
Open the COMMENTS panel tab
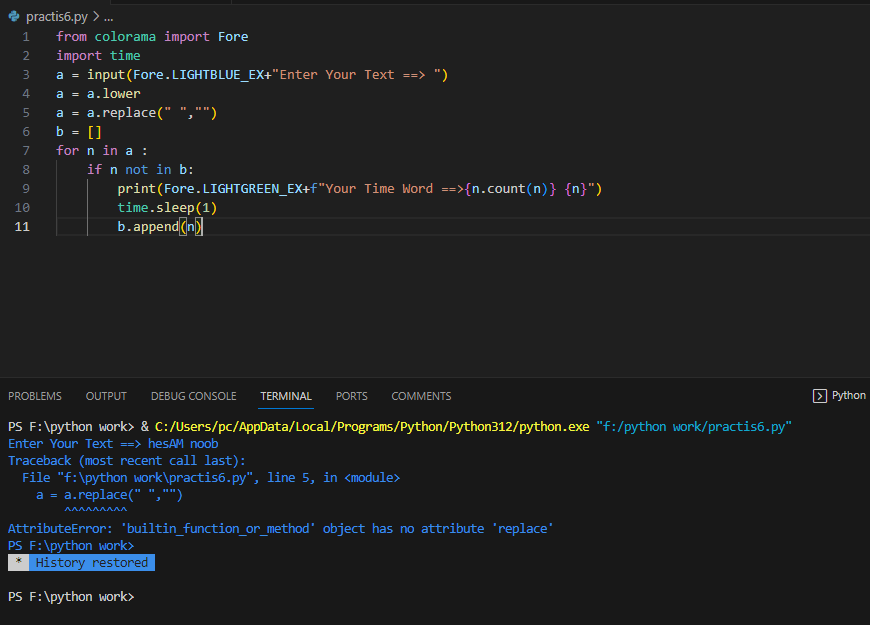pyautogui.click(x=421, y=396)
